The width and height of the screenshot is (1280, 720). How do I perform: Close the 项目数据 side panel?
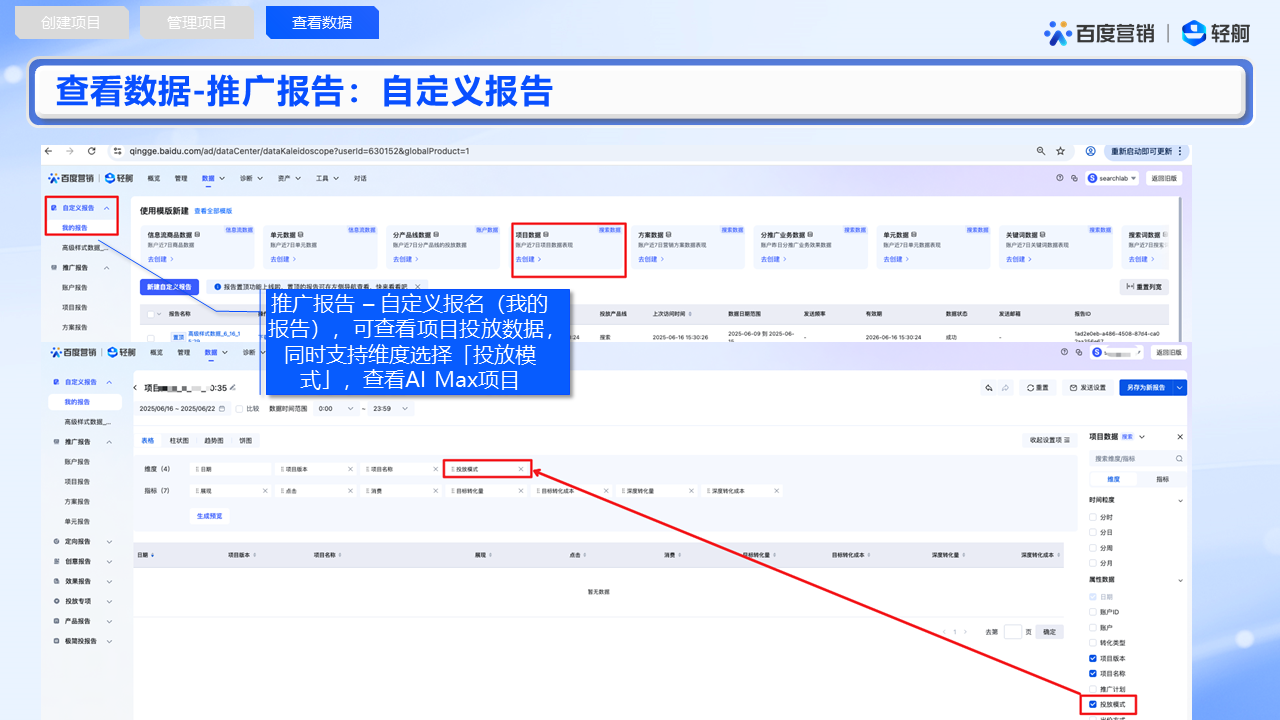click(1179, 437)
